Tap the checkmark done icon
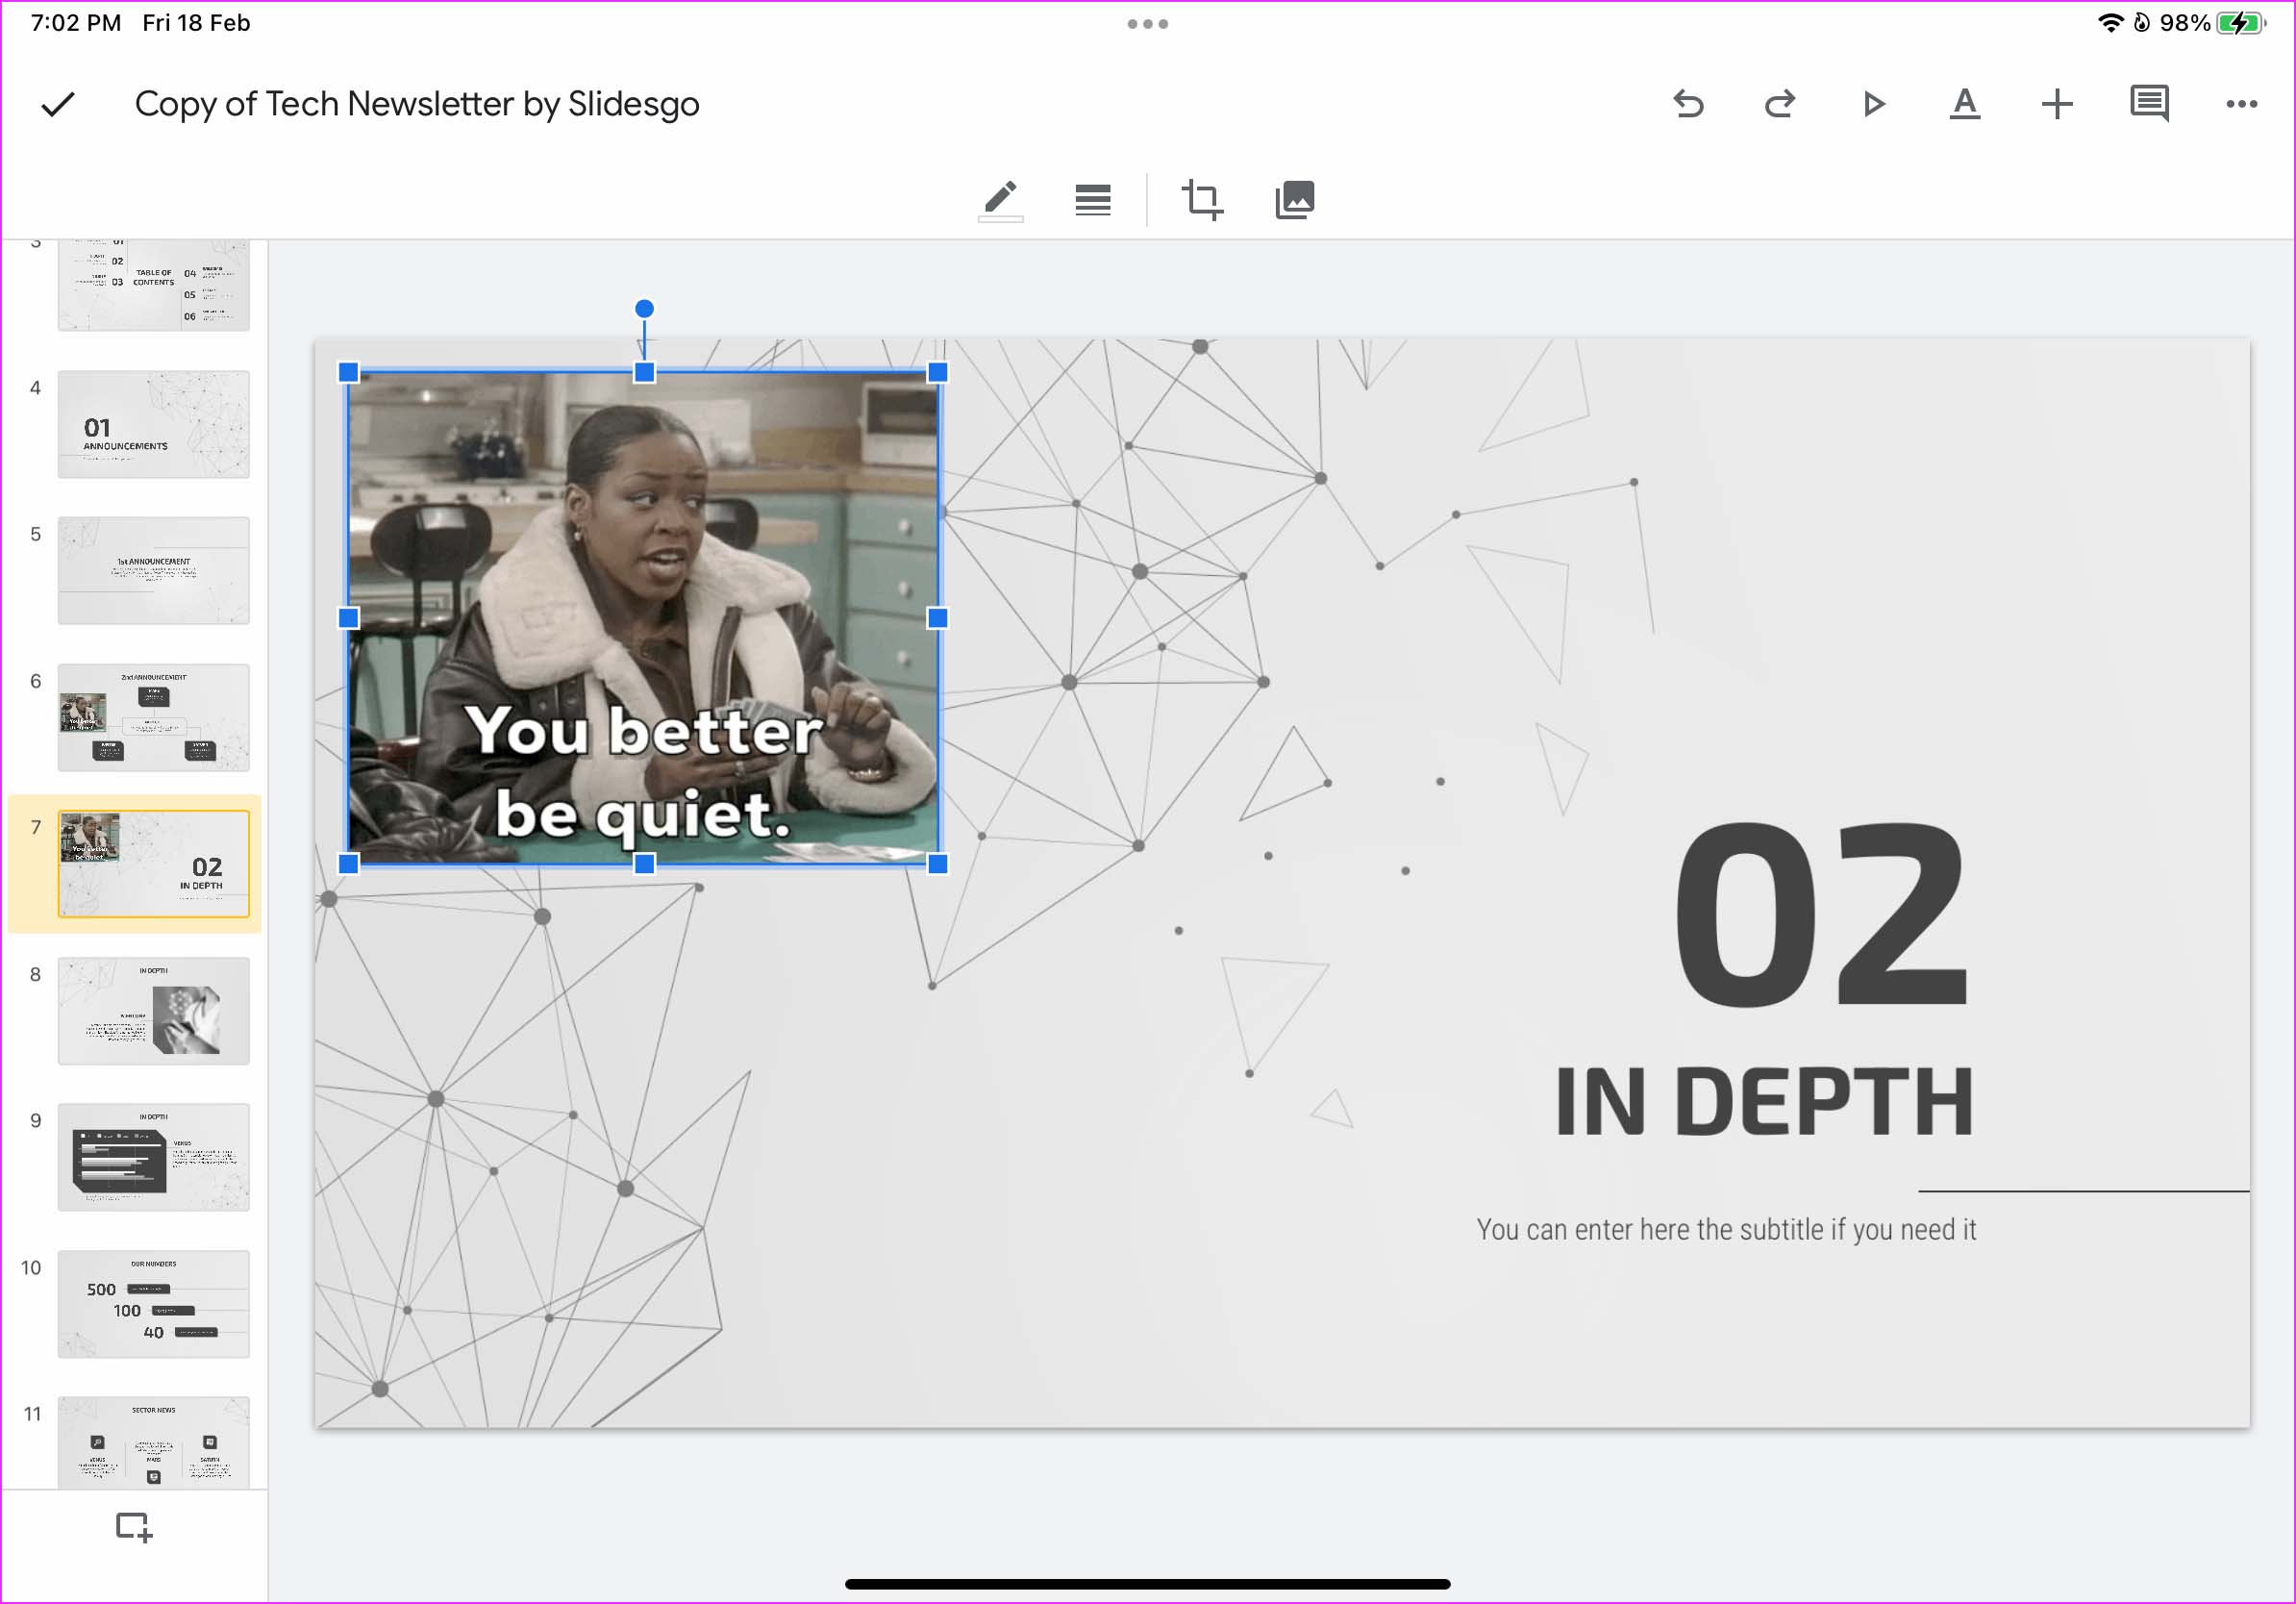 pos(58,104)
